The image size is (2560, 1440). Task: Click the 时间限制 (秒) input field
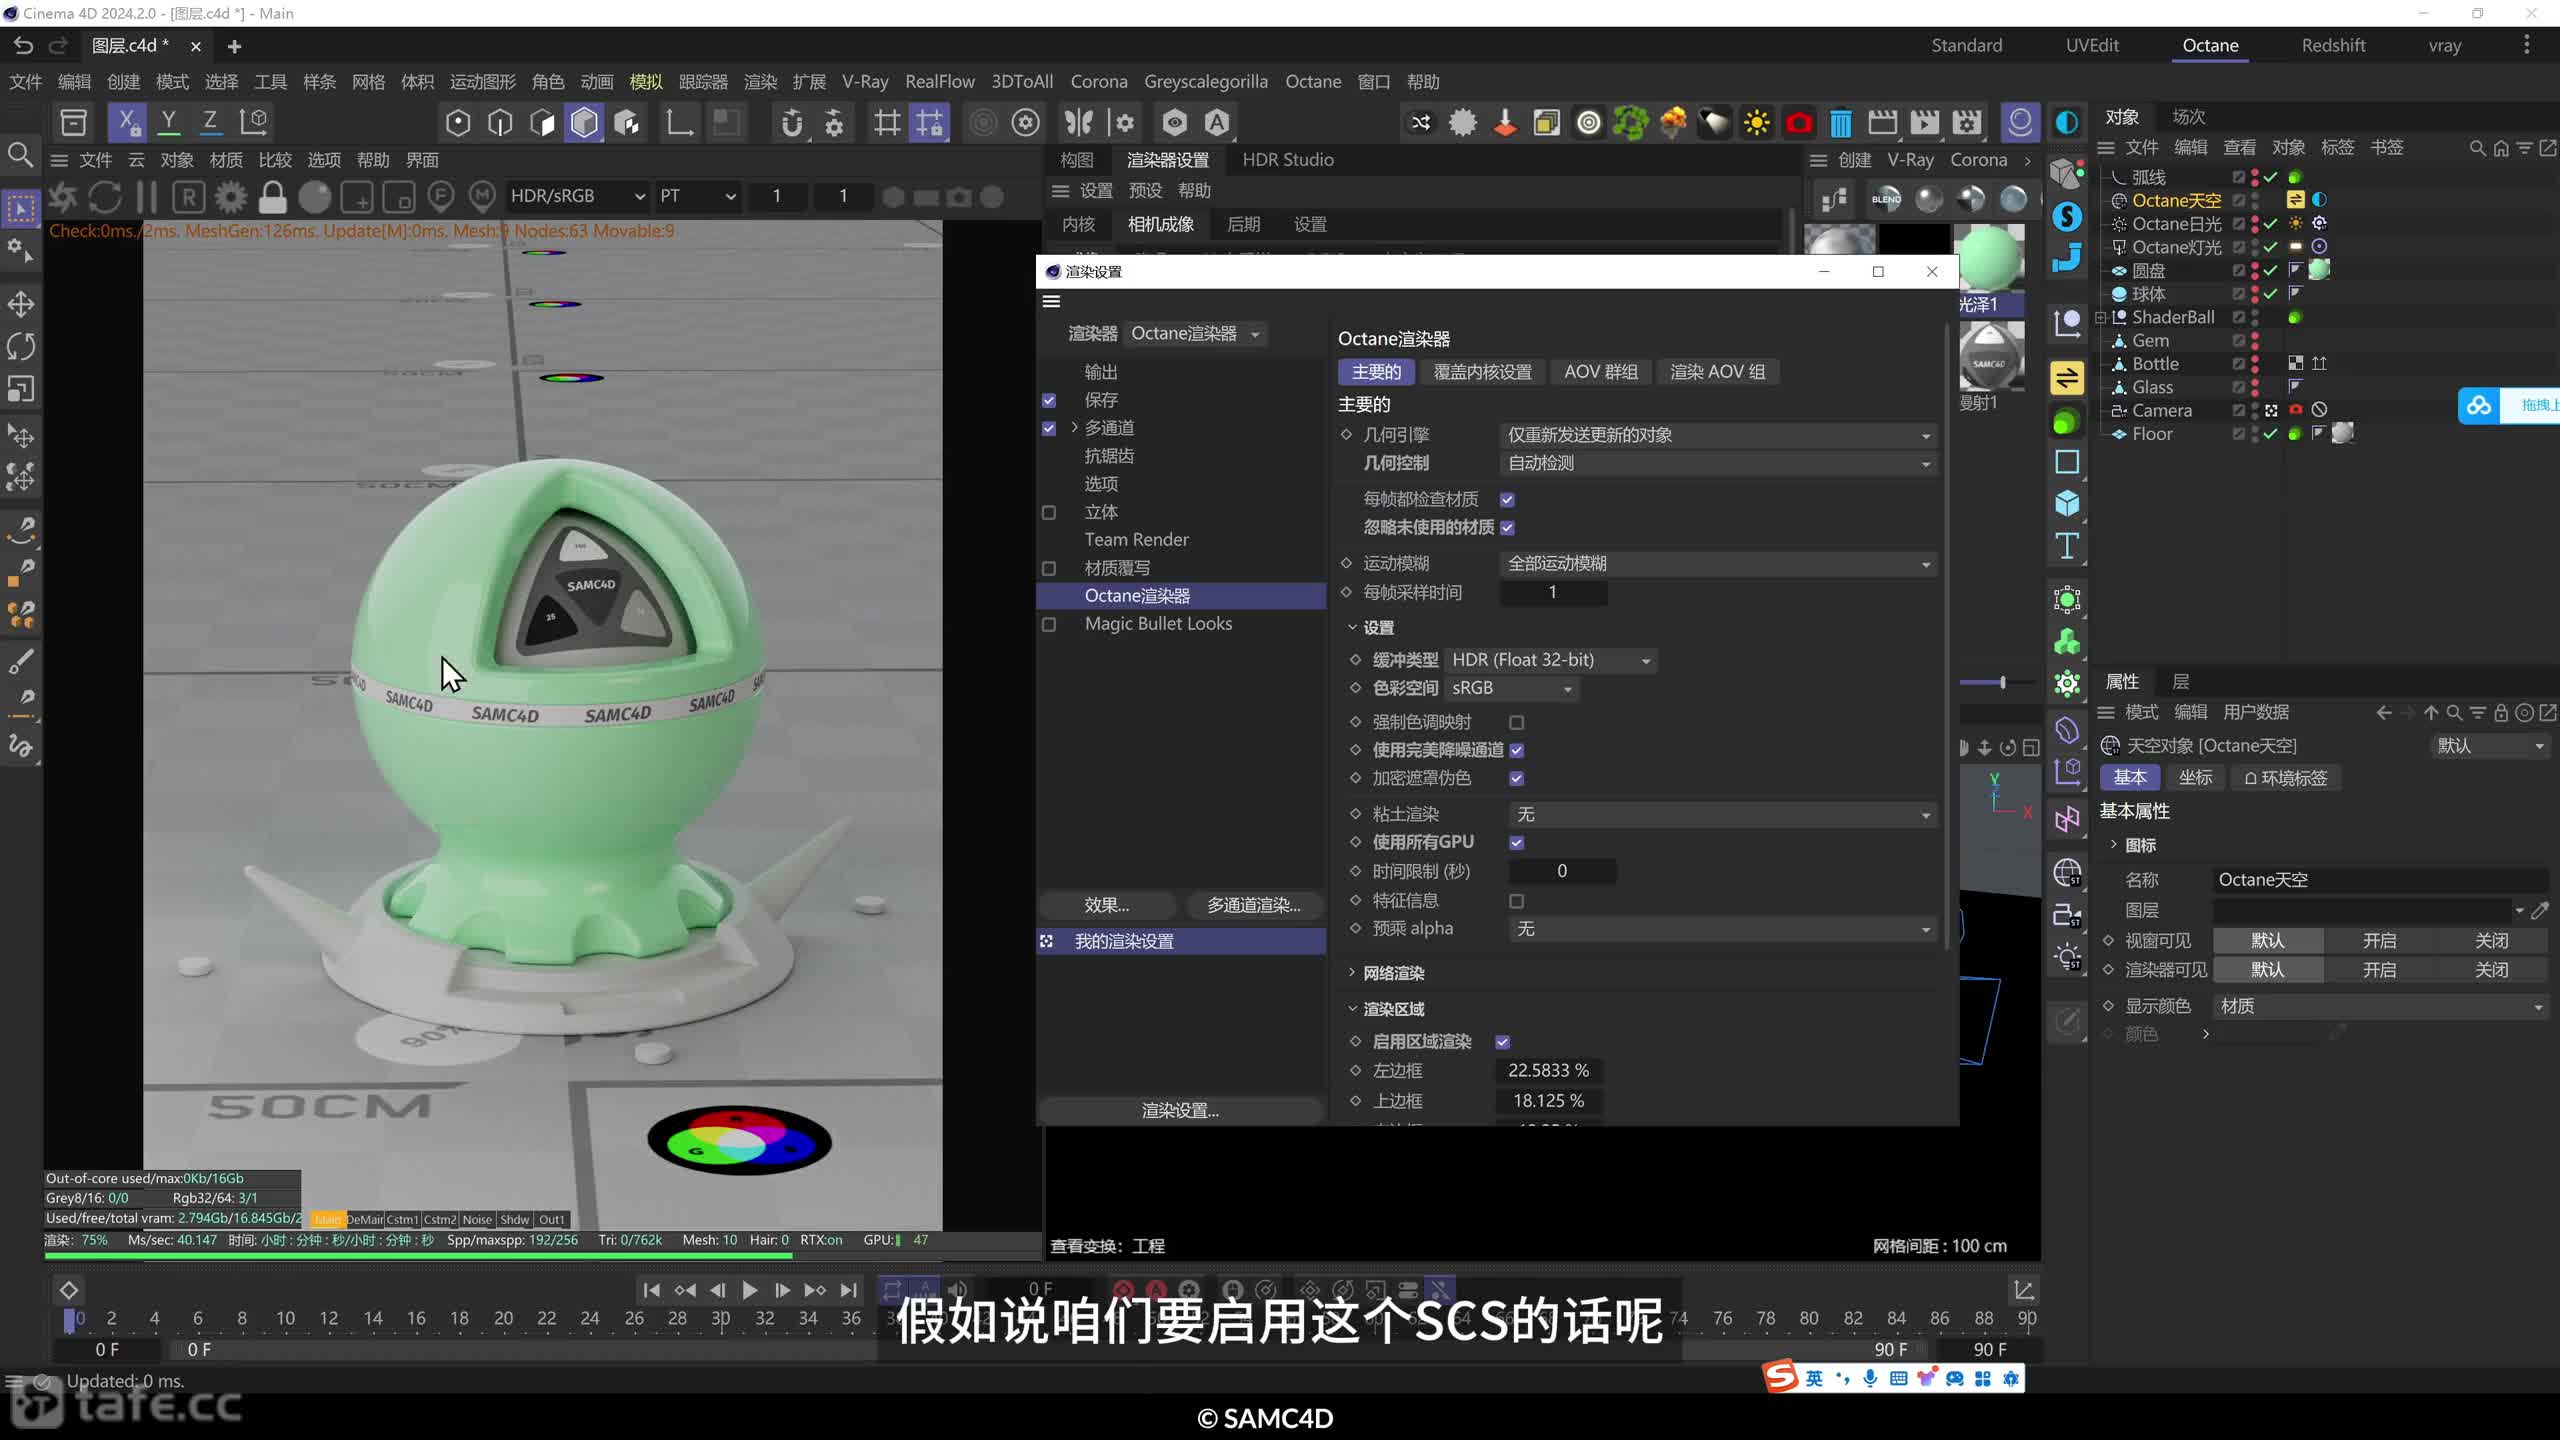pyautogui.click(x=1561, y=871)
